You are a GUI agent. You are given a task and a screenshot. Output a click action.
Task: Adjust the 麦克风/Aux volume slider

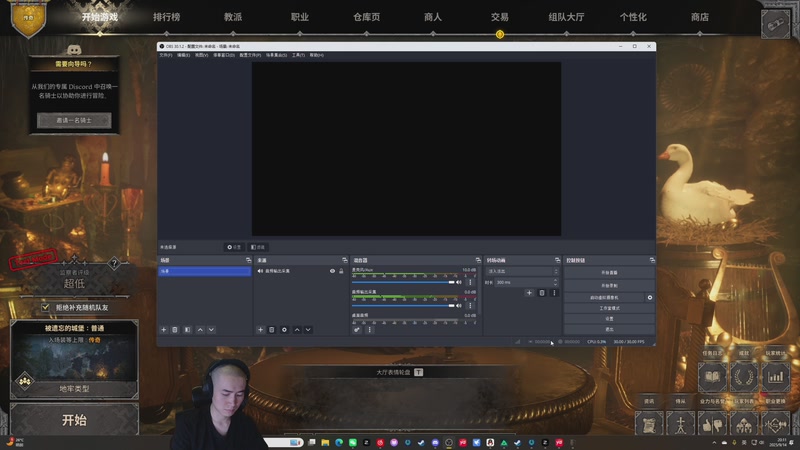tap(403, 282)
